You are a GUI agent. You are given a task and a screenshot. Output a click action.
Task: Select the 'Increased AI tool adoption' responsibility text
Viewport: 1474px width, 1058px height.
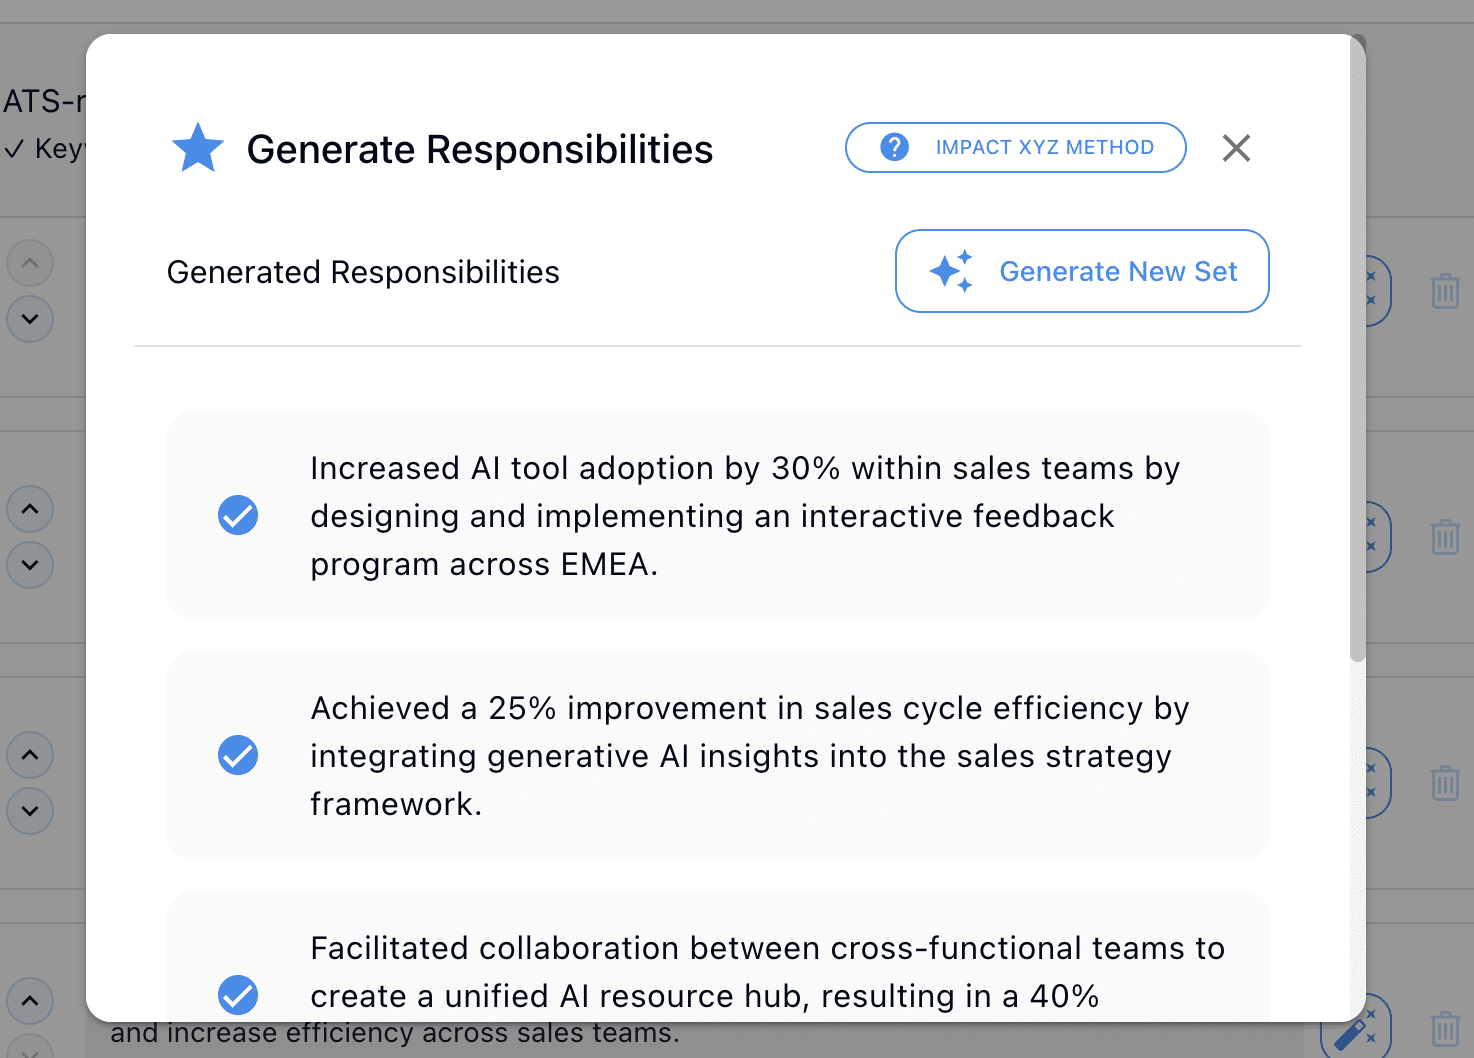pyautogui.click(x=744, y=516)
